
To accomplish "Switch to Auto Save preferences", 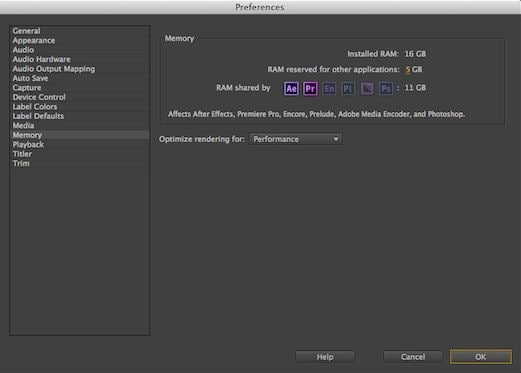I will coord(79,78).
